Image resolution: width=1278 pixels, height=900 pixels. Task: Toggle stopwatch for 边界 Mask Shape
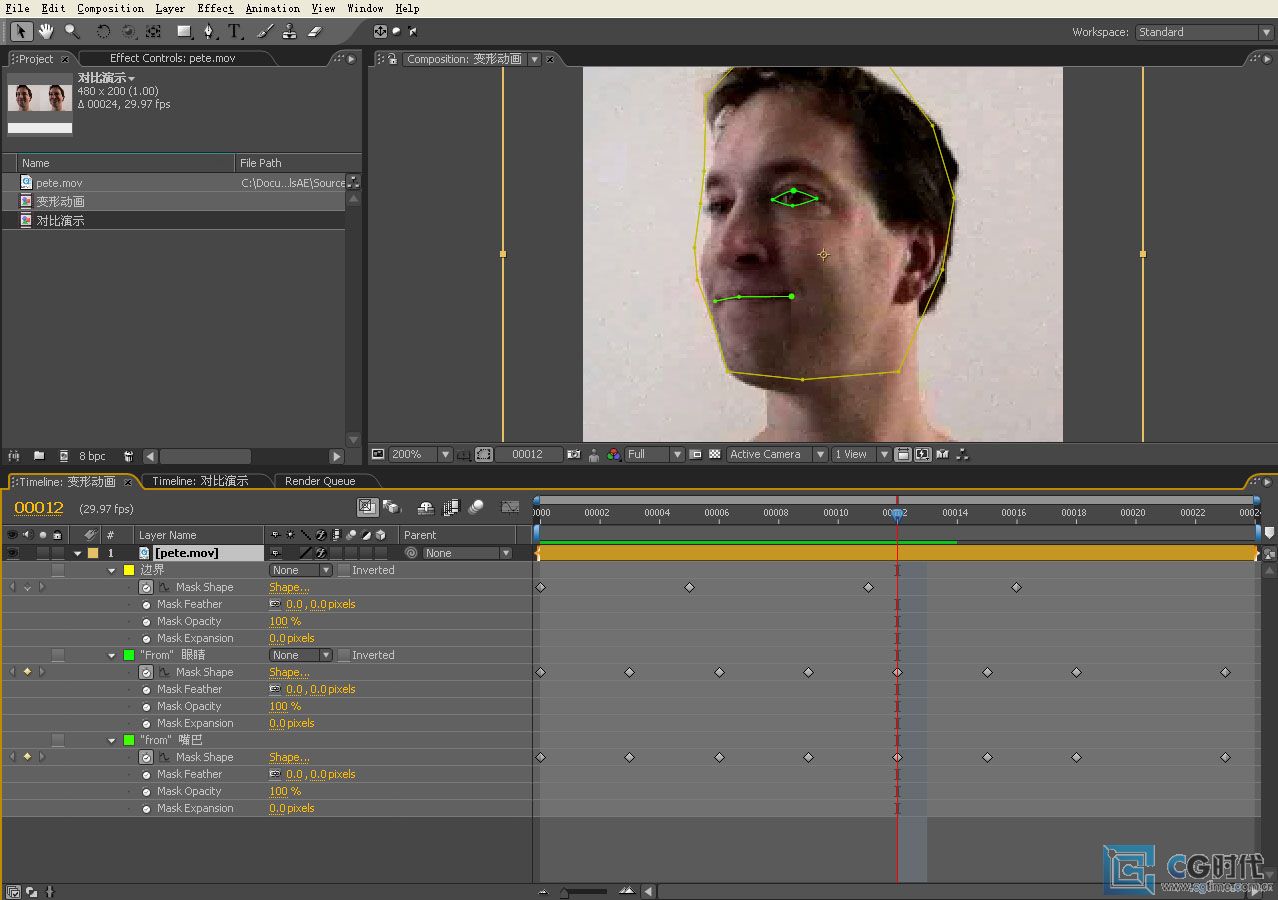tap(146, 587)
